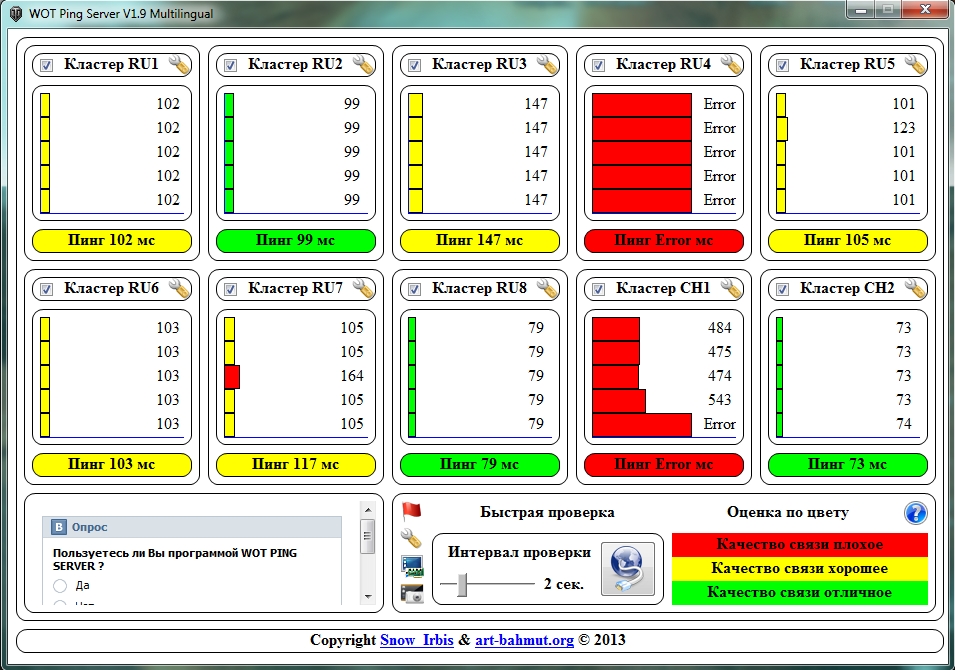Click the poll panel scrollbar thumb
Viewport: 955px width, 670px height.
click(x=367, y=536)
